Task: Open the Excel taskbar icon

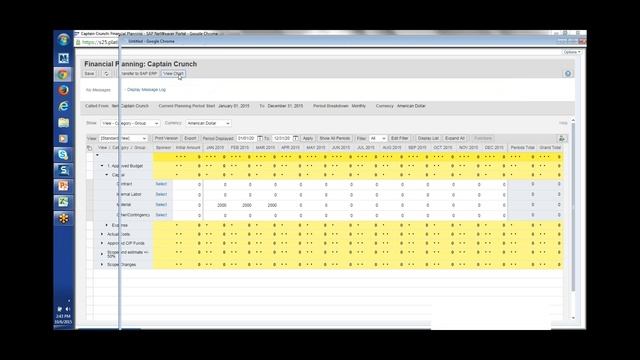Action: (x=63, y=202)
